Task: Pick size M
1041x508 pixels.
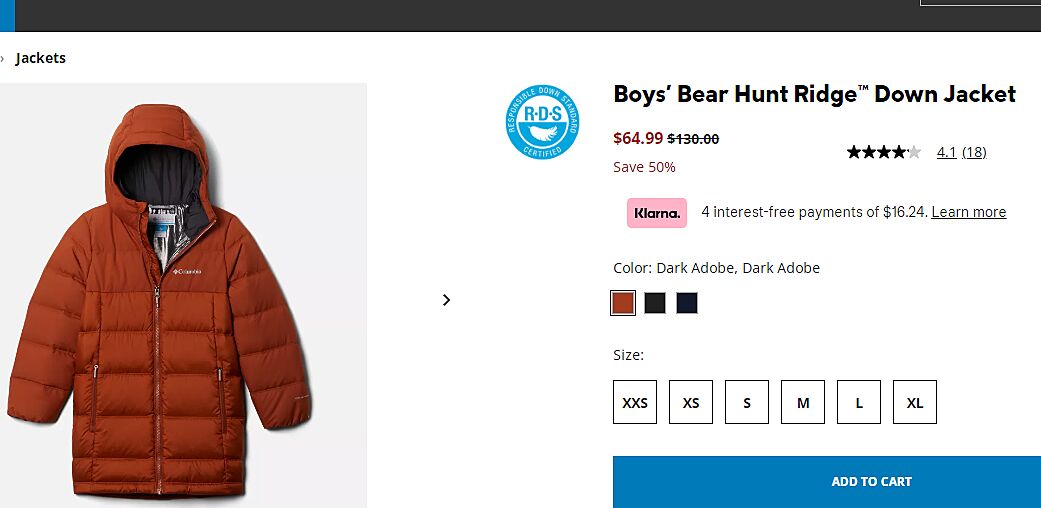Action: pos(803,403)
